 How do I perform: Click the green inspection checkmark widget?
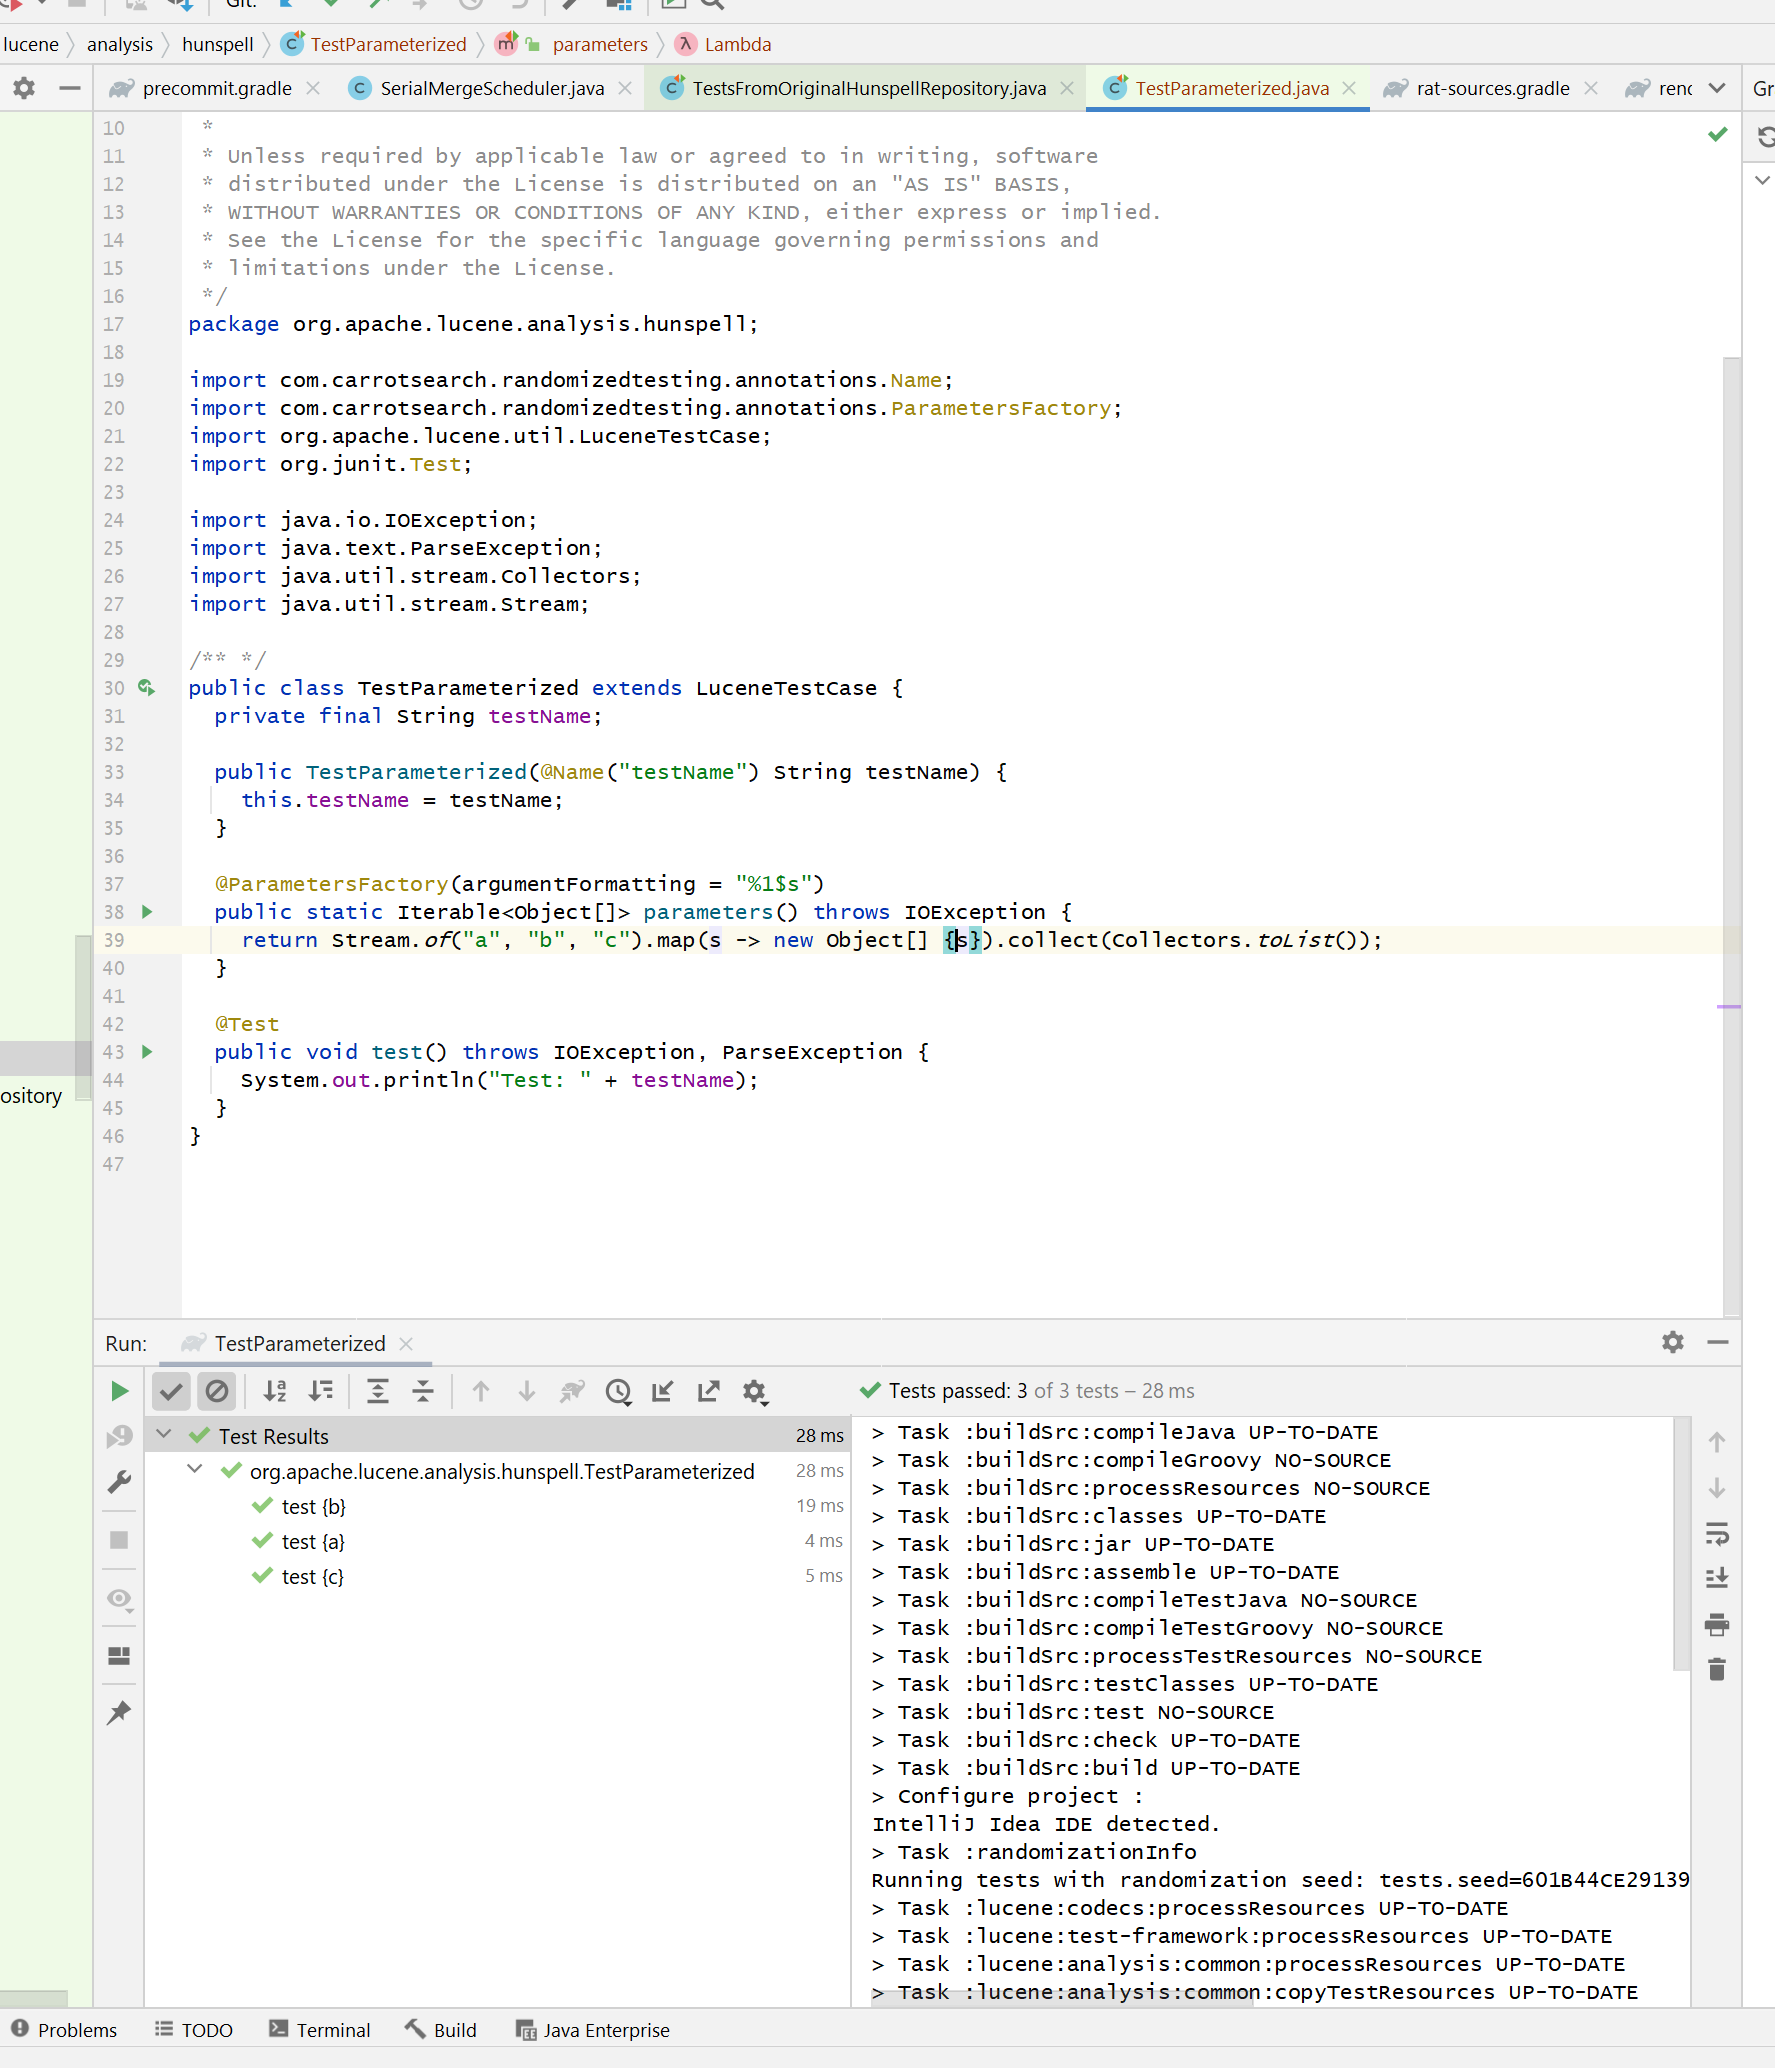coord(1718,134)
